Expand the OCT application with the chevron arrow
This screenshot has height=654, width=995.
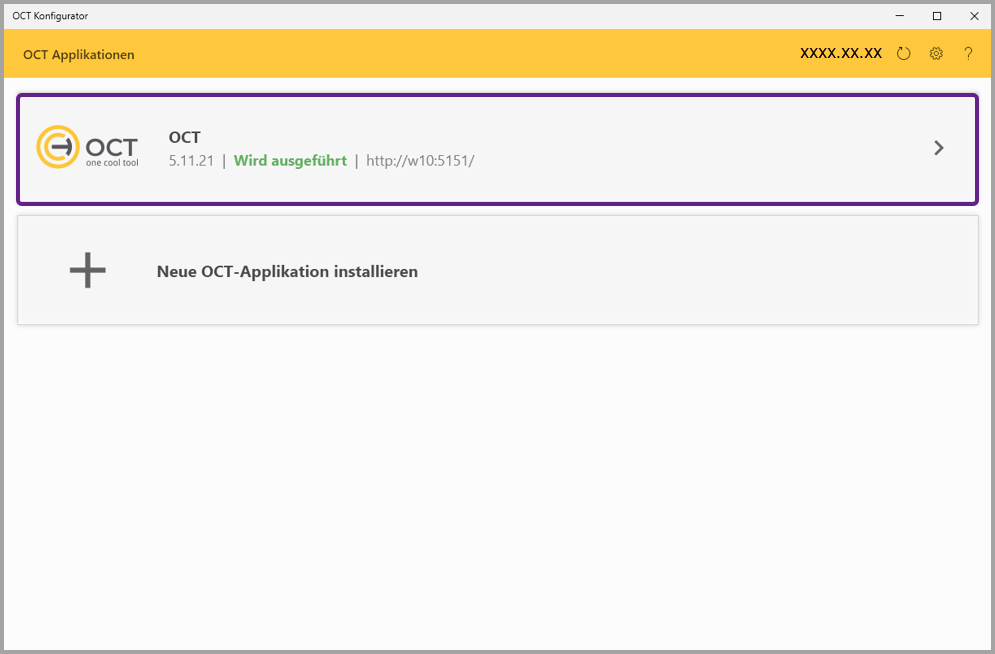pyautogui.click(x=938, y=148)
